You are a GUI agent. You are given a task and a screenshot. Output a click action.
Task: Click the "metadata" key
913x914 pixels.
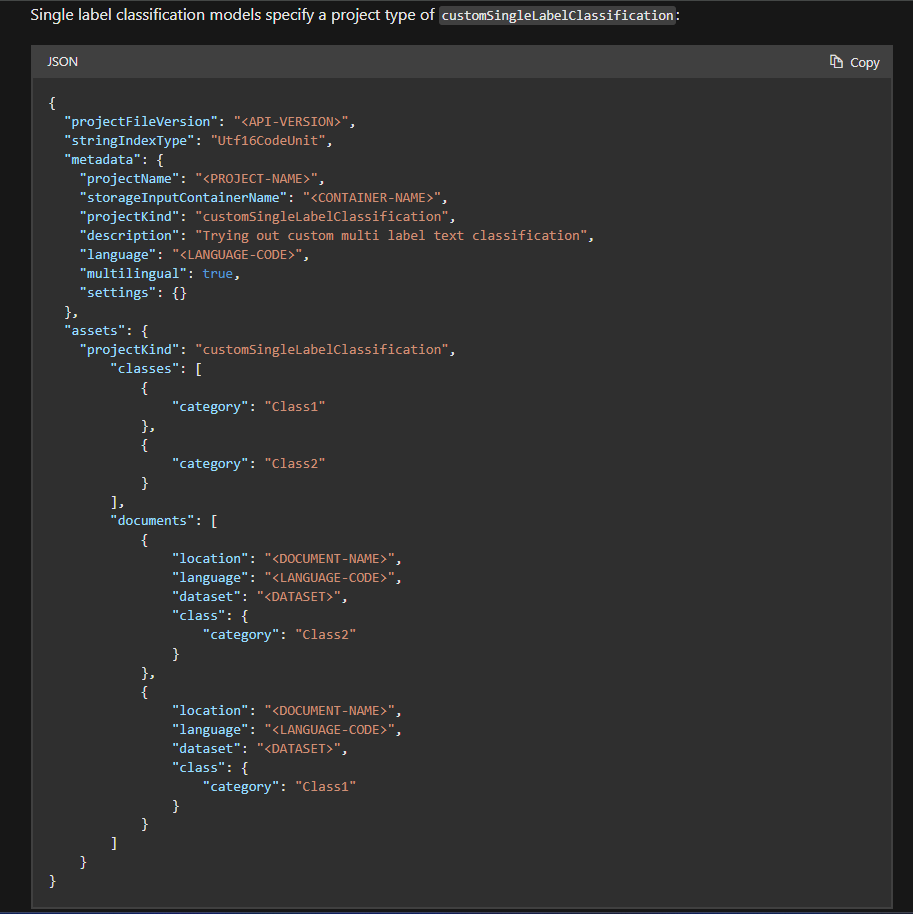coord(102,160)
